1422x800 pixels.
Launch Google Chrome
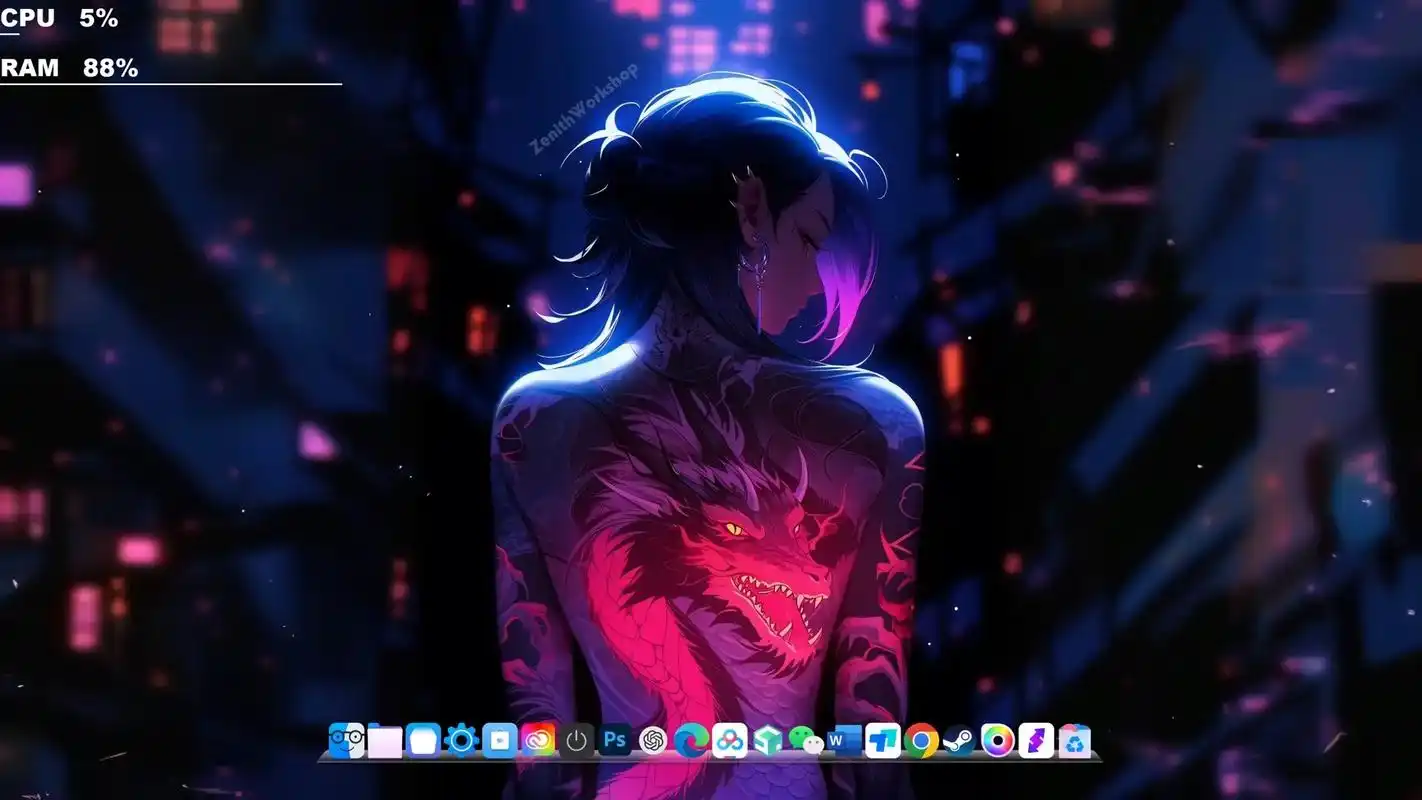(921, 741)
